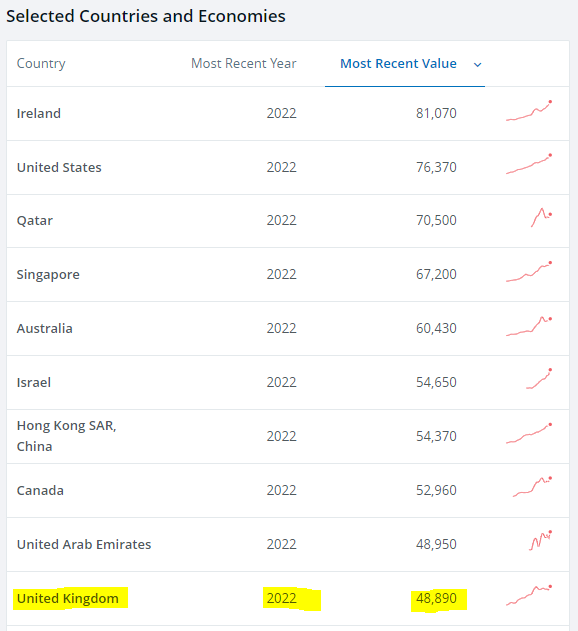Select the United Kingdom value 48,890
Screen dimensions: 578x631
(x=436, y=598)
